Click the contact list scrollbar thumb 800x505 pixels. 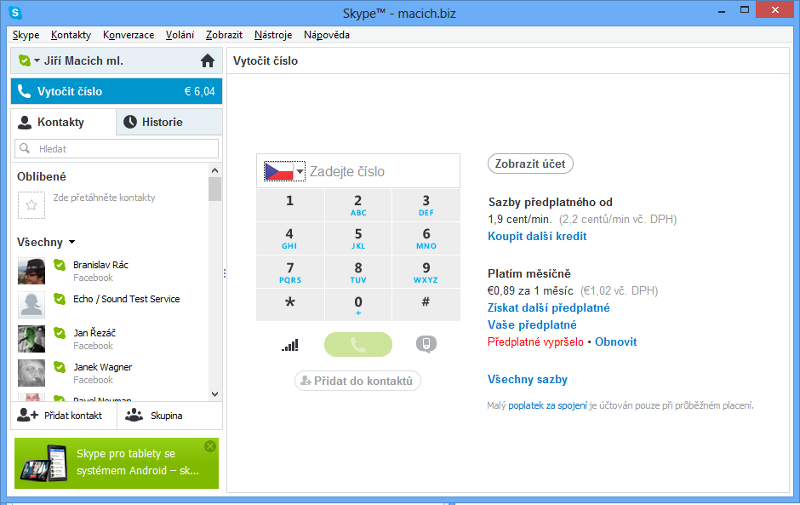pos(214,190)
